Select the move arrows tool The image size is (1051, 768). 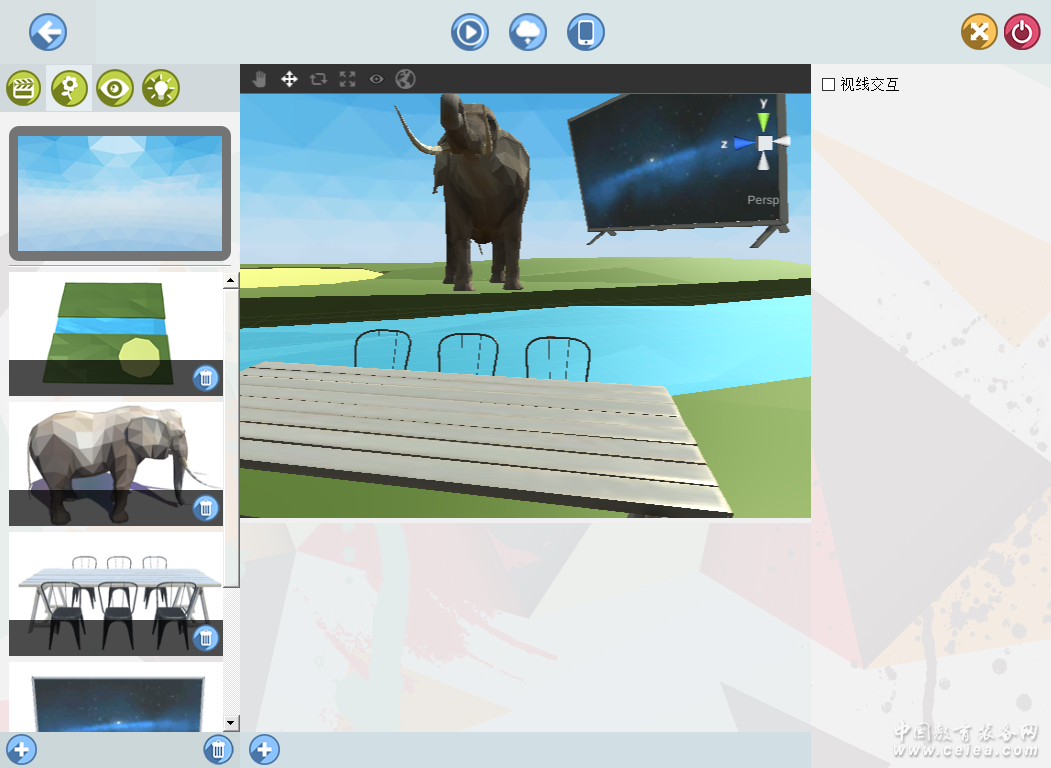coord(289,79)
